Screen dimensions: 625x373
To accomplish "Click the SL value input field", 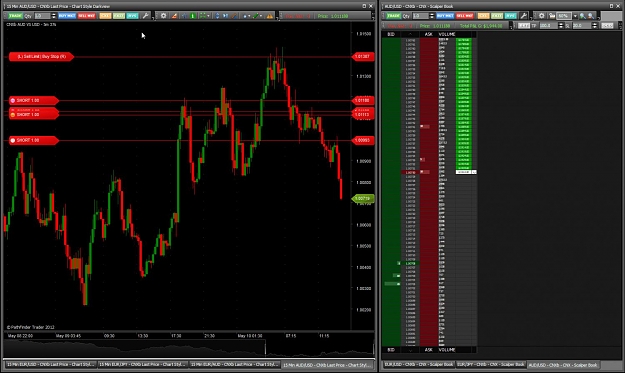I will 582,26.
